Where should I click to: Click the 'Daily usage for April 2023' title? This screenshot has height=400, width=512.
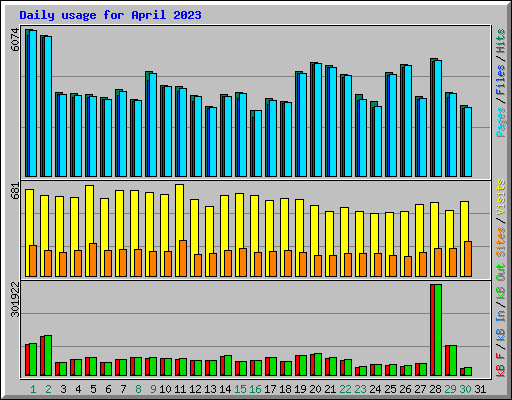[110, 15]
